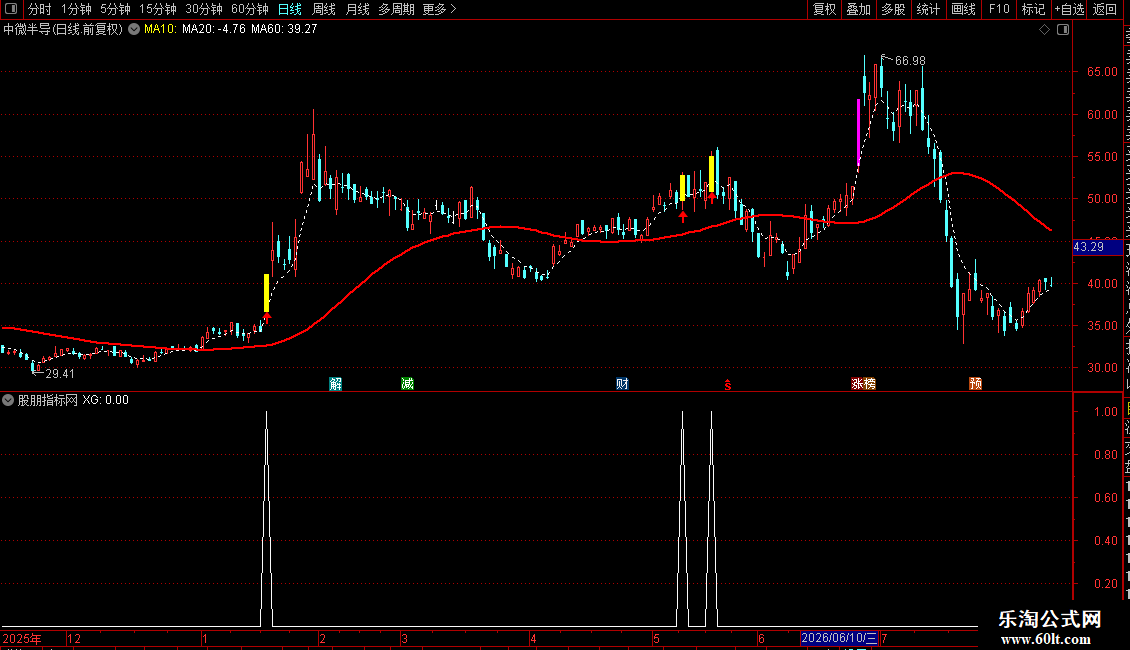Viewport: 1130px width, 650px height.
Task: Click the MA10 indicator label
Action: pos(160,30)
